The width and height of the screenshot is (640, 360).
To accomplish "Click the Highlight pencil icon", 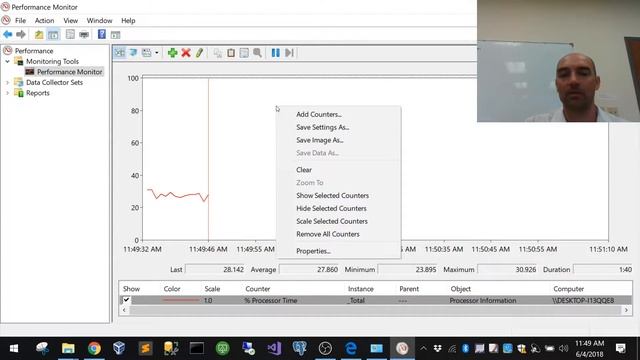I will click(x=199, y=53).
